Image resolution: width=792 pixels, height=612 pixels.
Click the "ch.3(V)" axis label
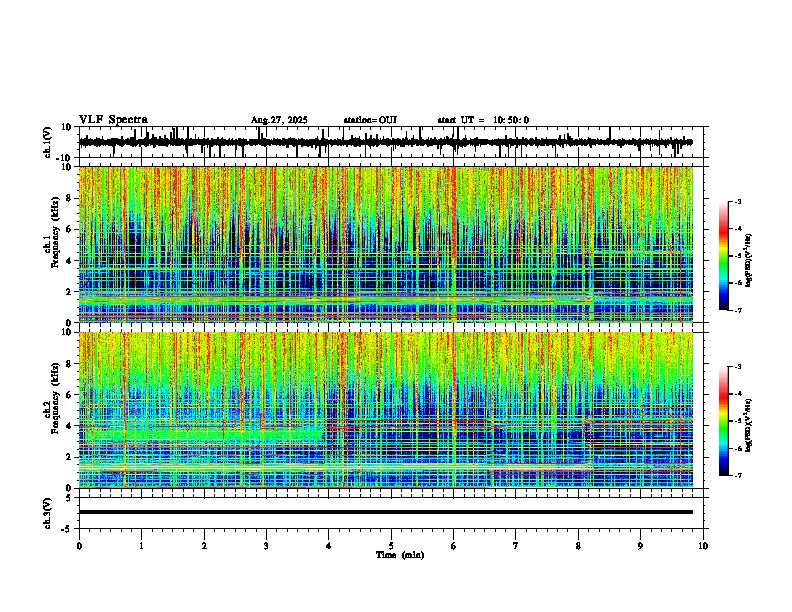(48, 513)
